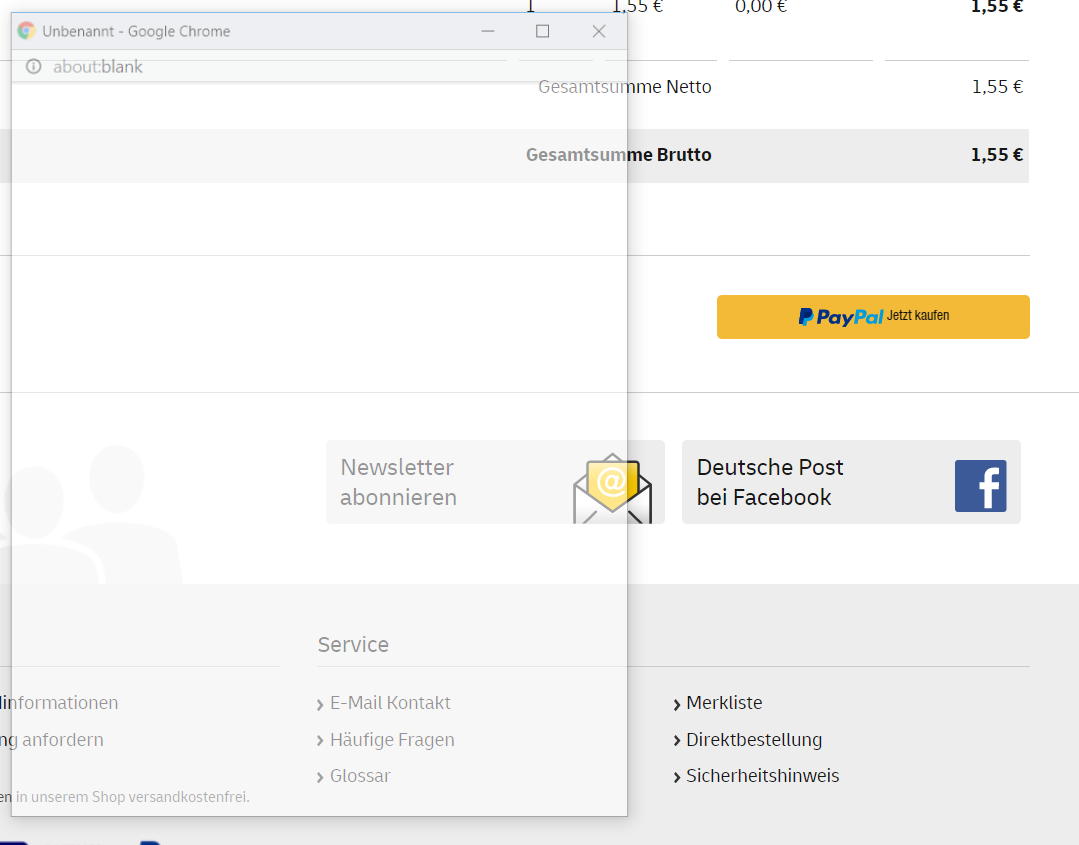Minimize the Unbenannt Chrome popup window

tap(488, 31)
